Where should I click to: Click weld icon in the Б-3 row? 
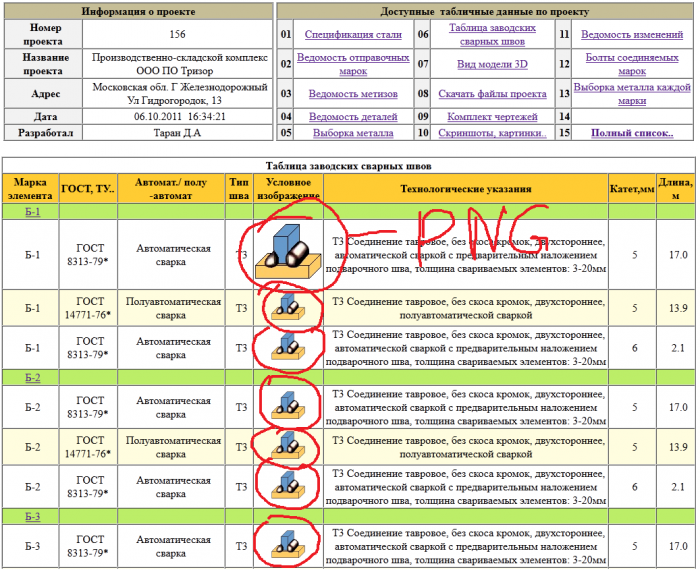pyautogui.click(x=288, y=544)
